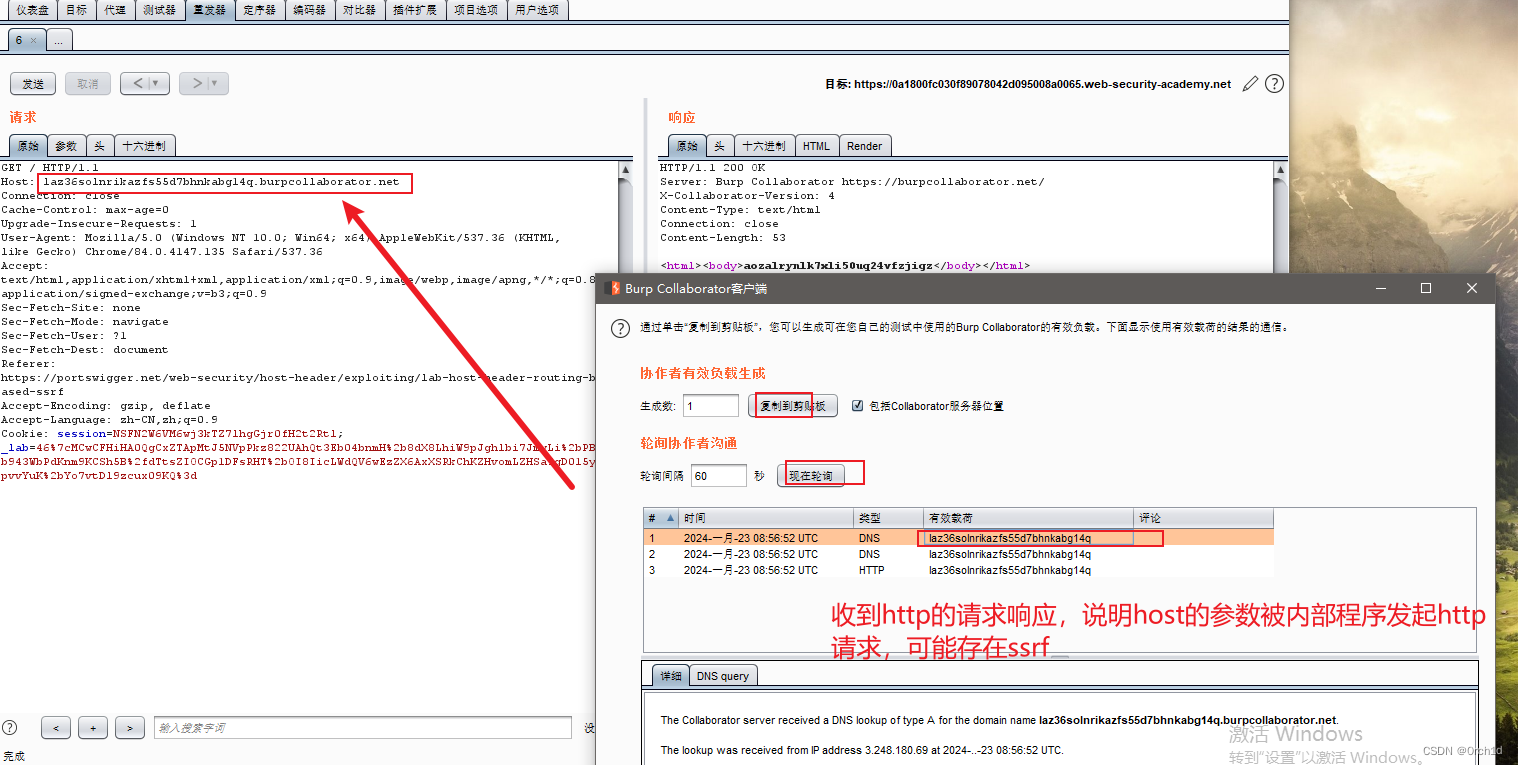
Task: Open the 测试器 intruder tab
Action: tap(159, 10)
